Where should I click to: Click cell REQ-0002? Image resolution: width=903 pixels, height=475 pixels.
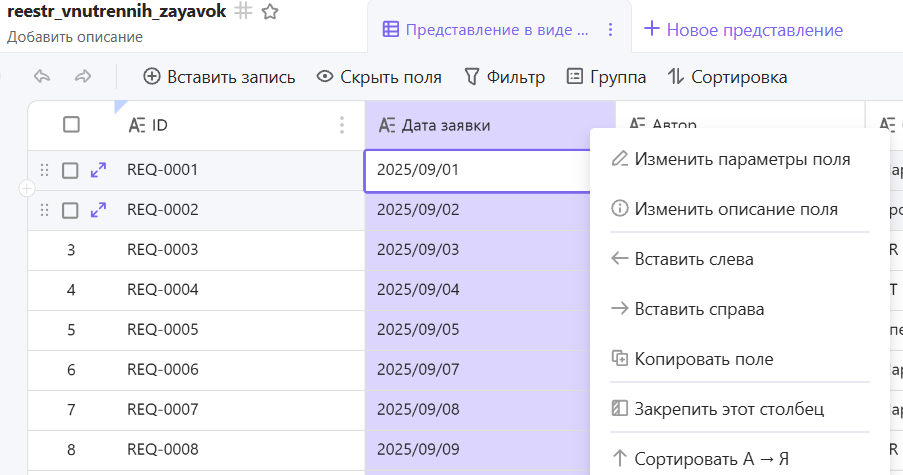click(x=240, y=210)
